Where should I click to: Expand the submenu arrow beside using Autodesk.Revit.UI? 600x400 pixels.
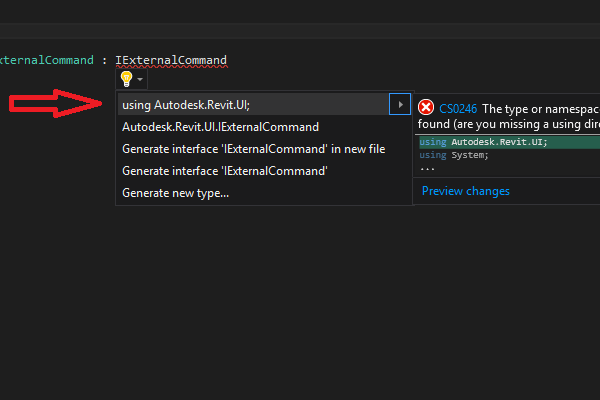point(400,104)
